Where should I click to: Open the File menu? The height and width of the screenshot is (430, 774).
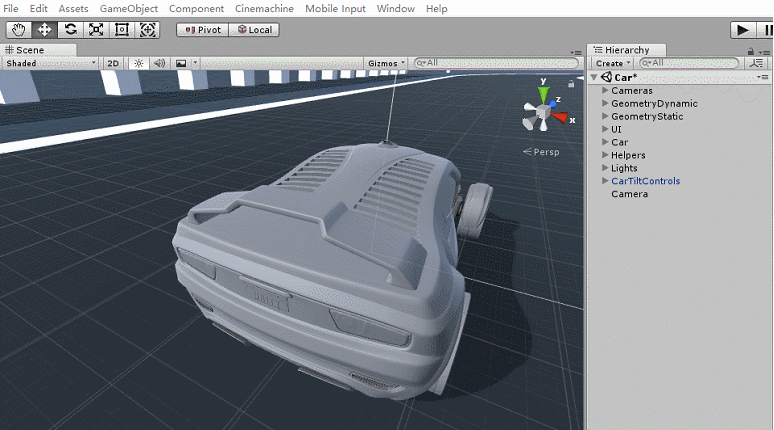(x=10, y=8)
